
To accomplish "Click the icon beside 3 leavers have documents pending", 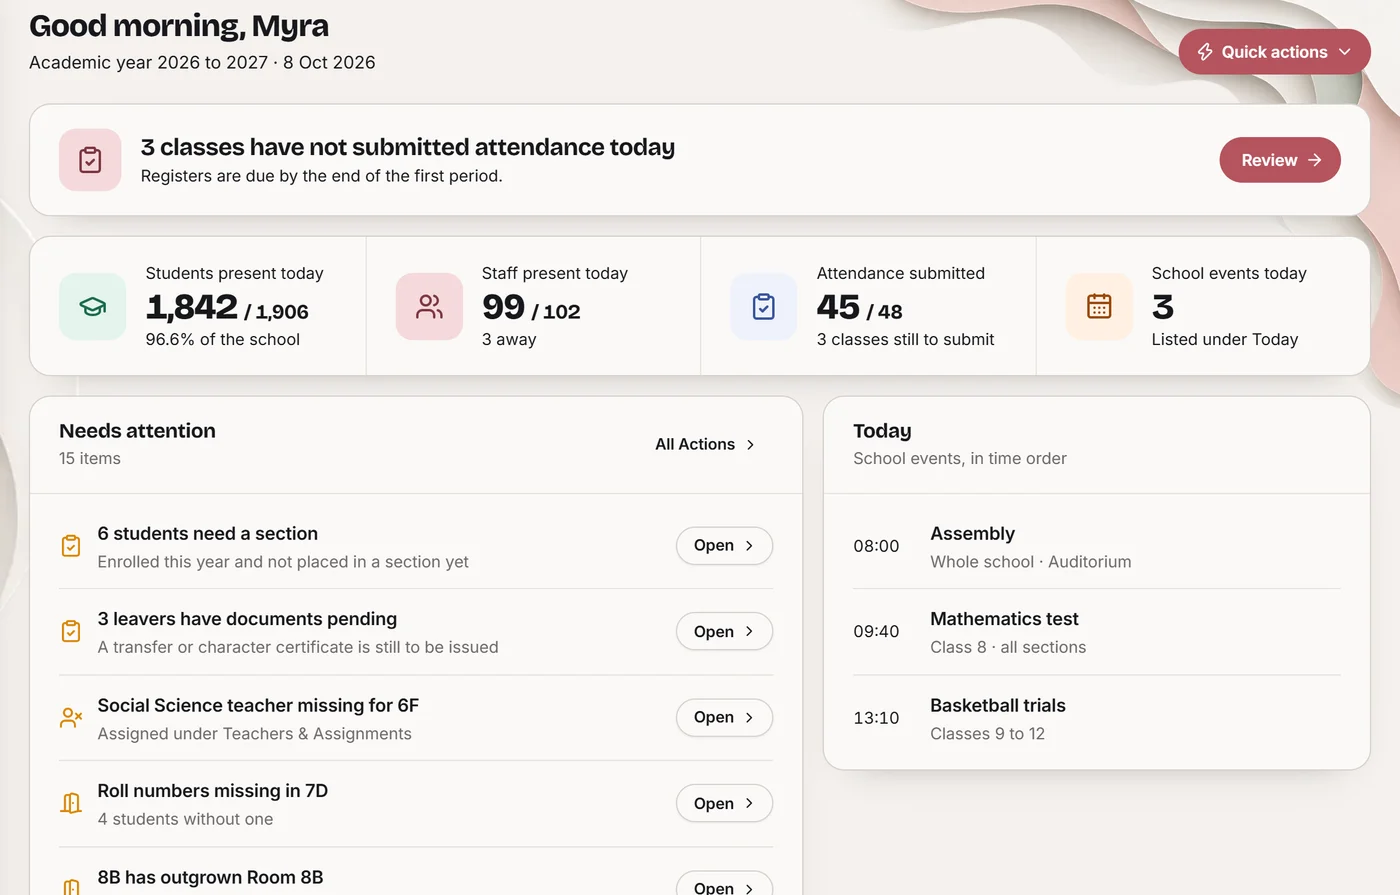I will click(x=71, y=632).
